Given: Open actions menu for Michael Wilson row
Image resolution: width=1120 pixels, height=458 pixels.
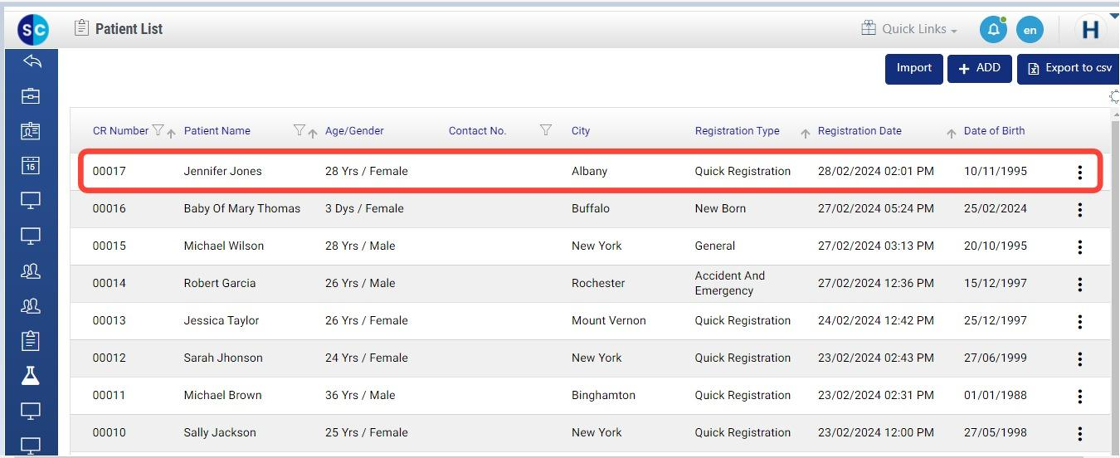Looking at the screenshot, I should point(1080,247).
